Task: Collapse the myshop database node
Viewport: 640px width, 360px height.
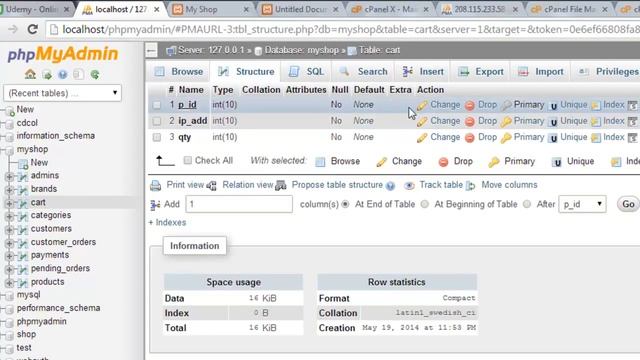Action: pyautogui.click(x=2, y=150)
